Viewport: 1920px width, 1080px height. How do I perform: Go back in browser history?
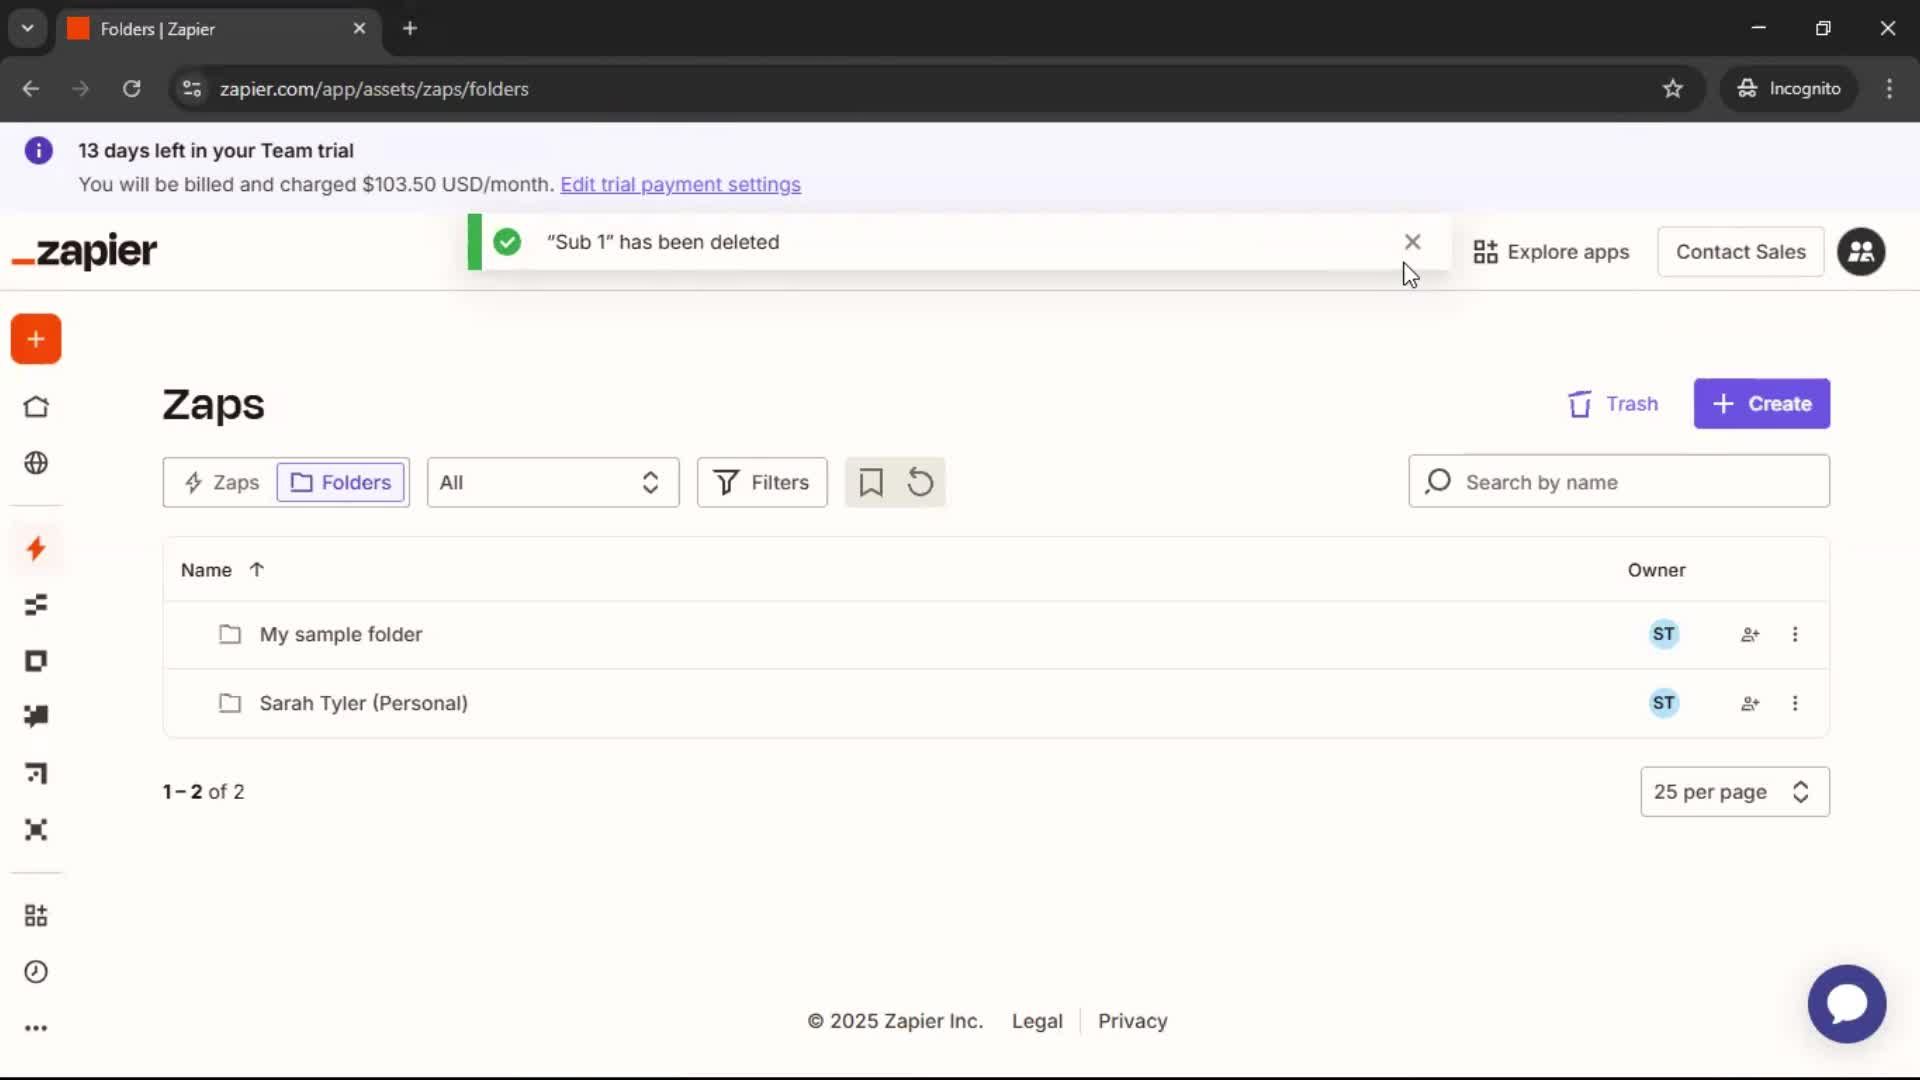[31, 89]
